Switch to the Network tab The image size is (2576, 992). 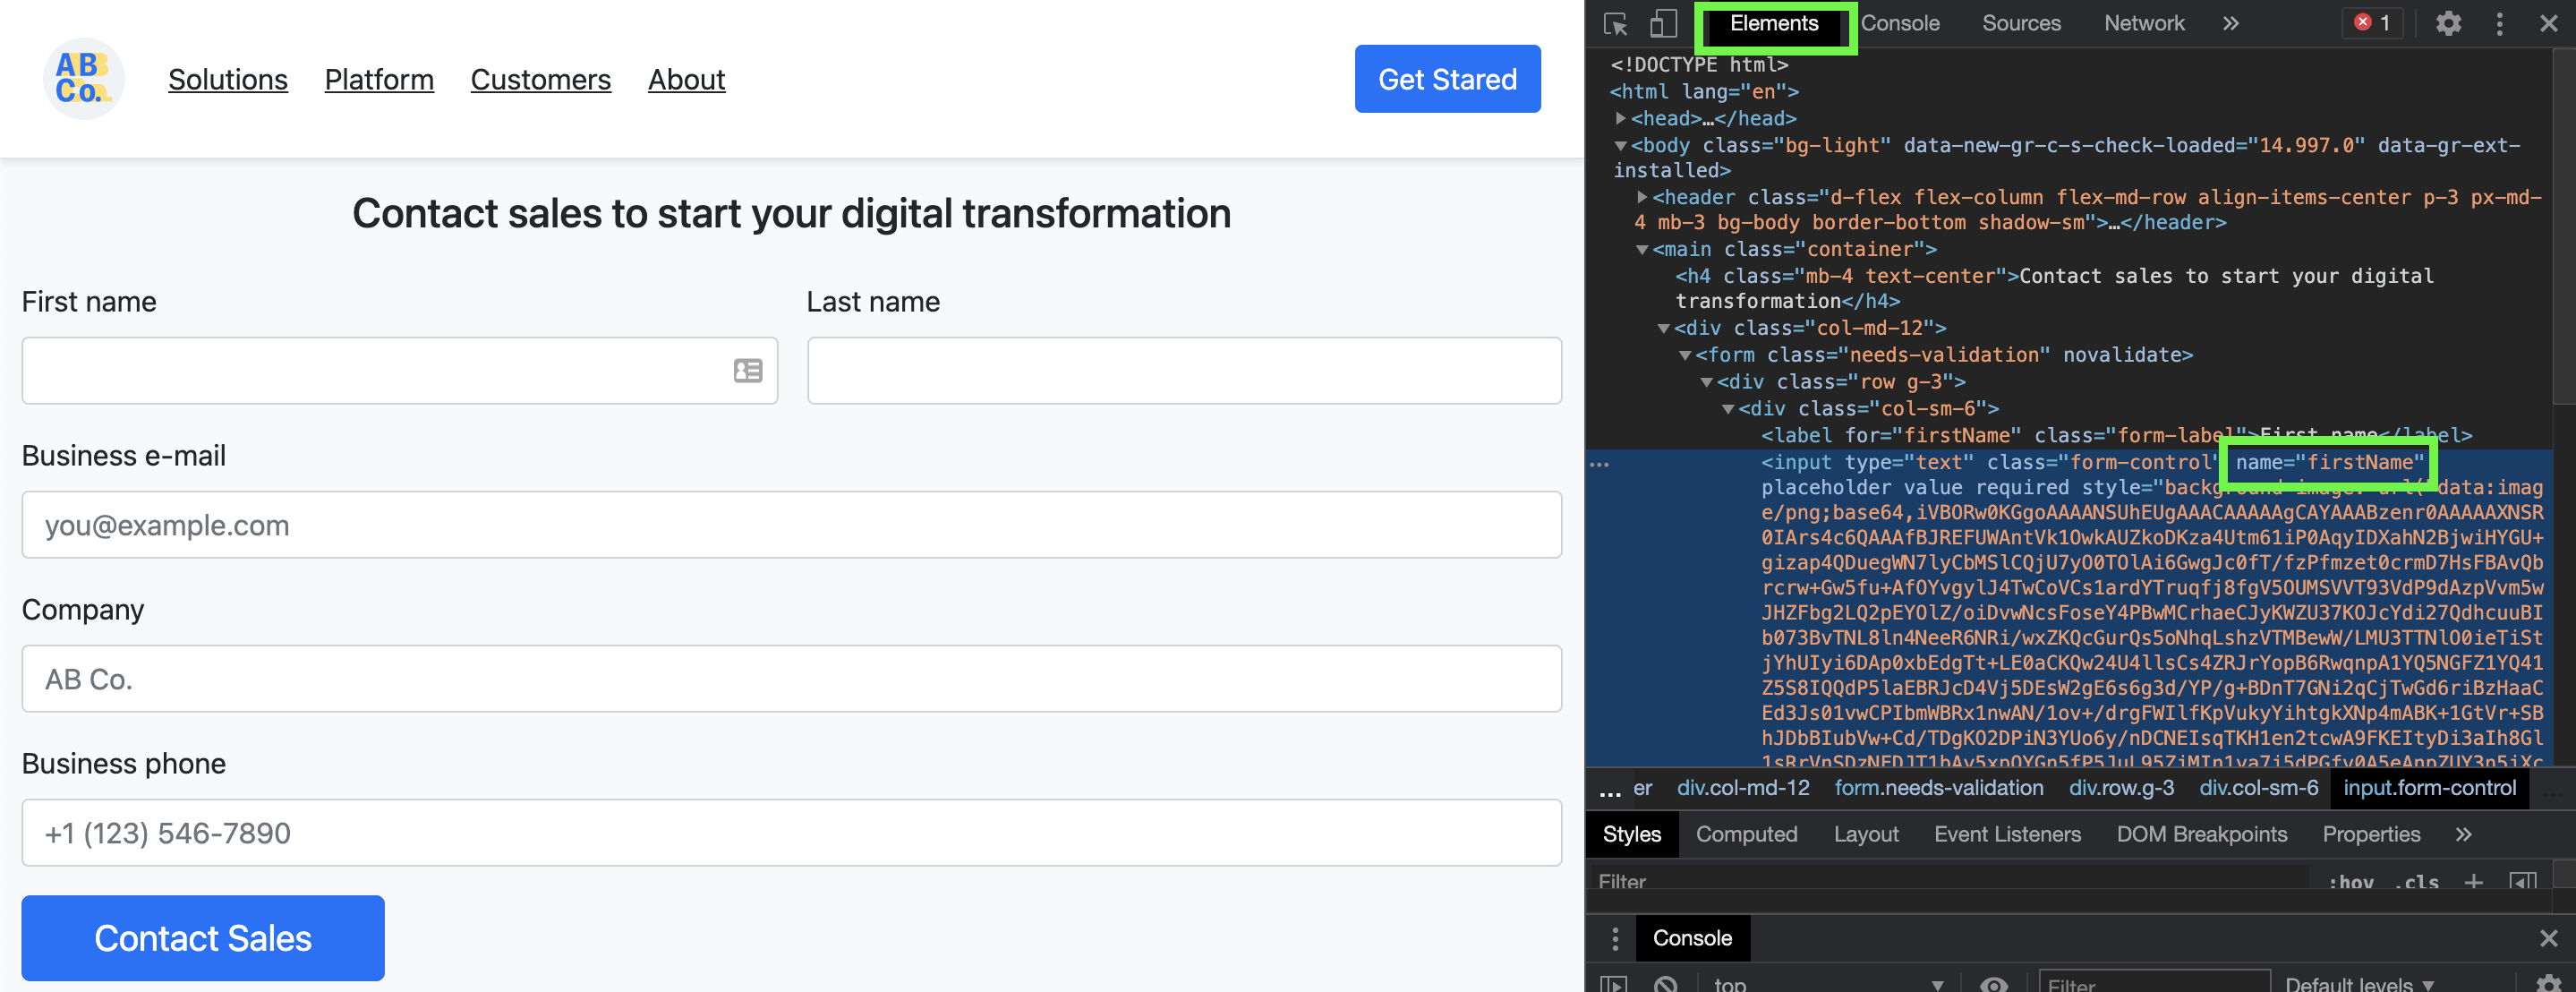coord(2144,23)
